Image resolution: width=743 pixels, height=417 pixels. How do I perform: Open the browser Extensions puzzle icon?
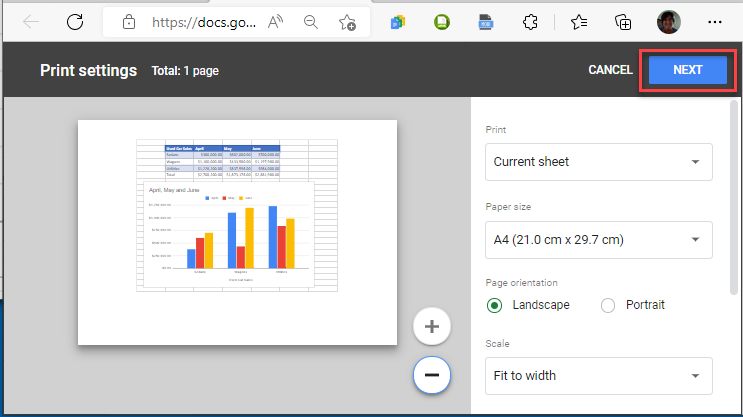(x=531, y=21)
